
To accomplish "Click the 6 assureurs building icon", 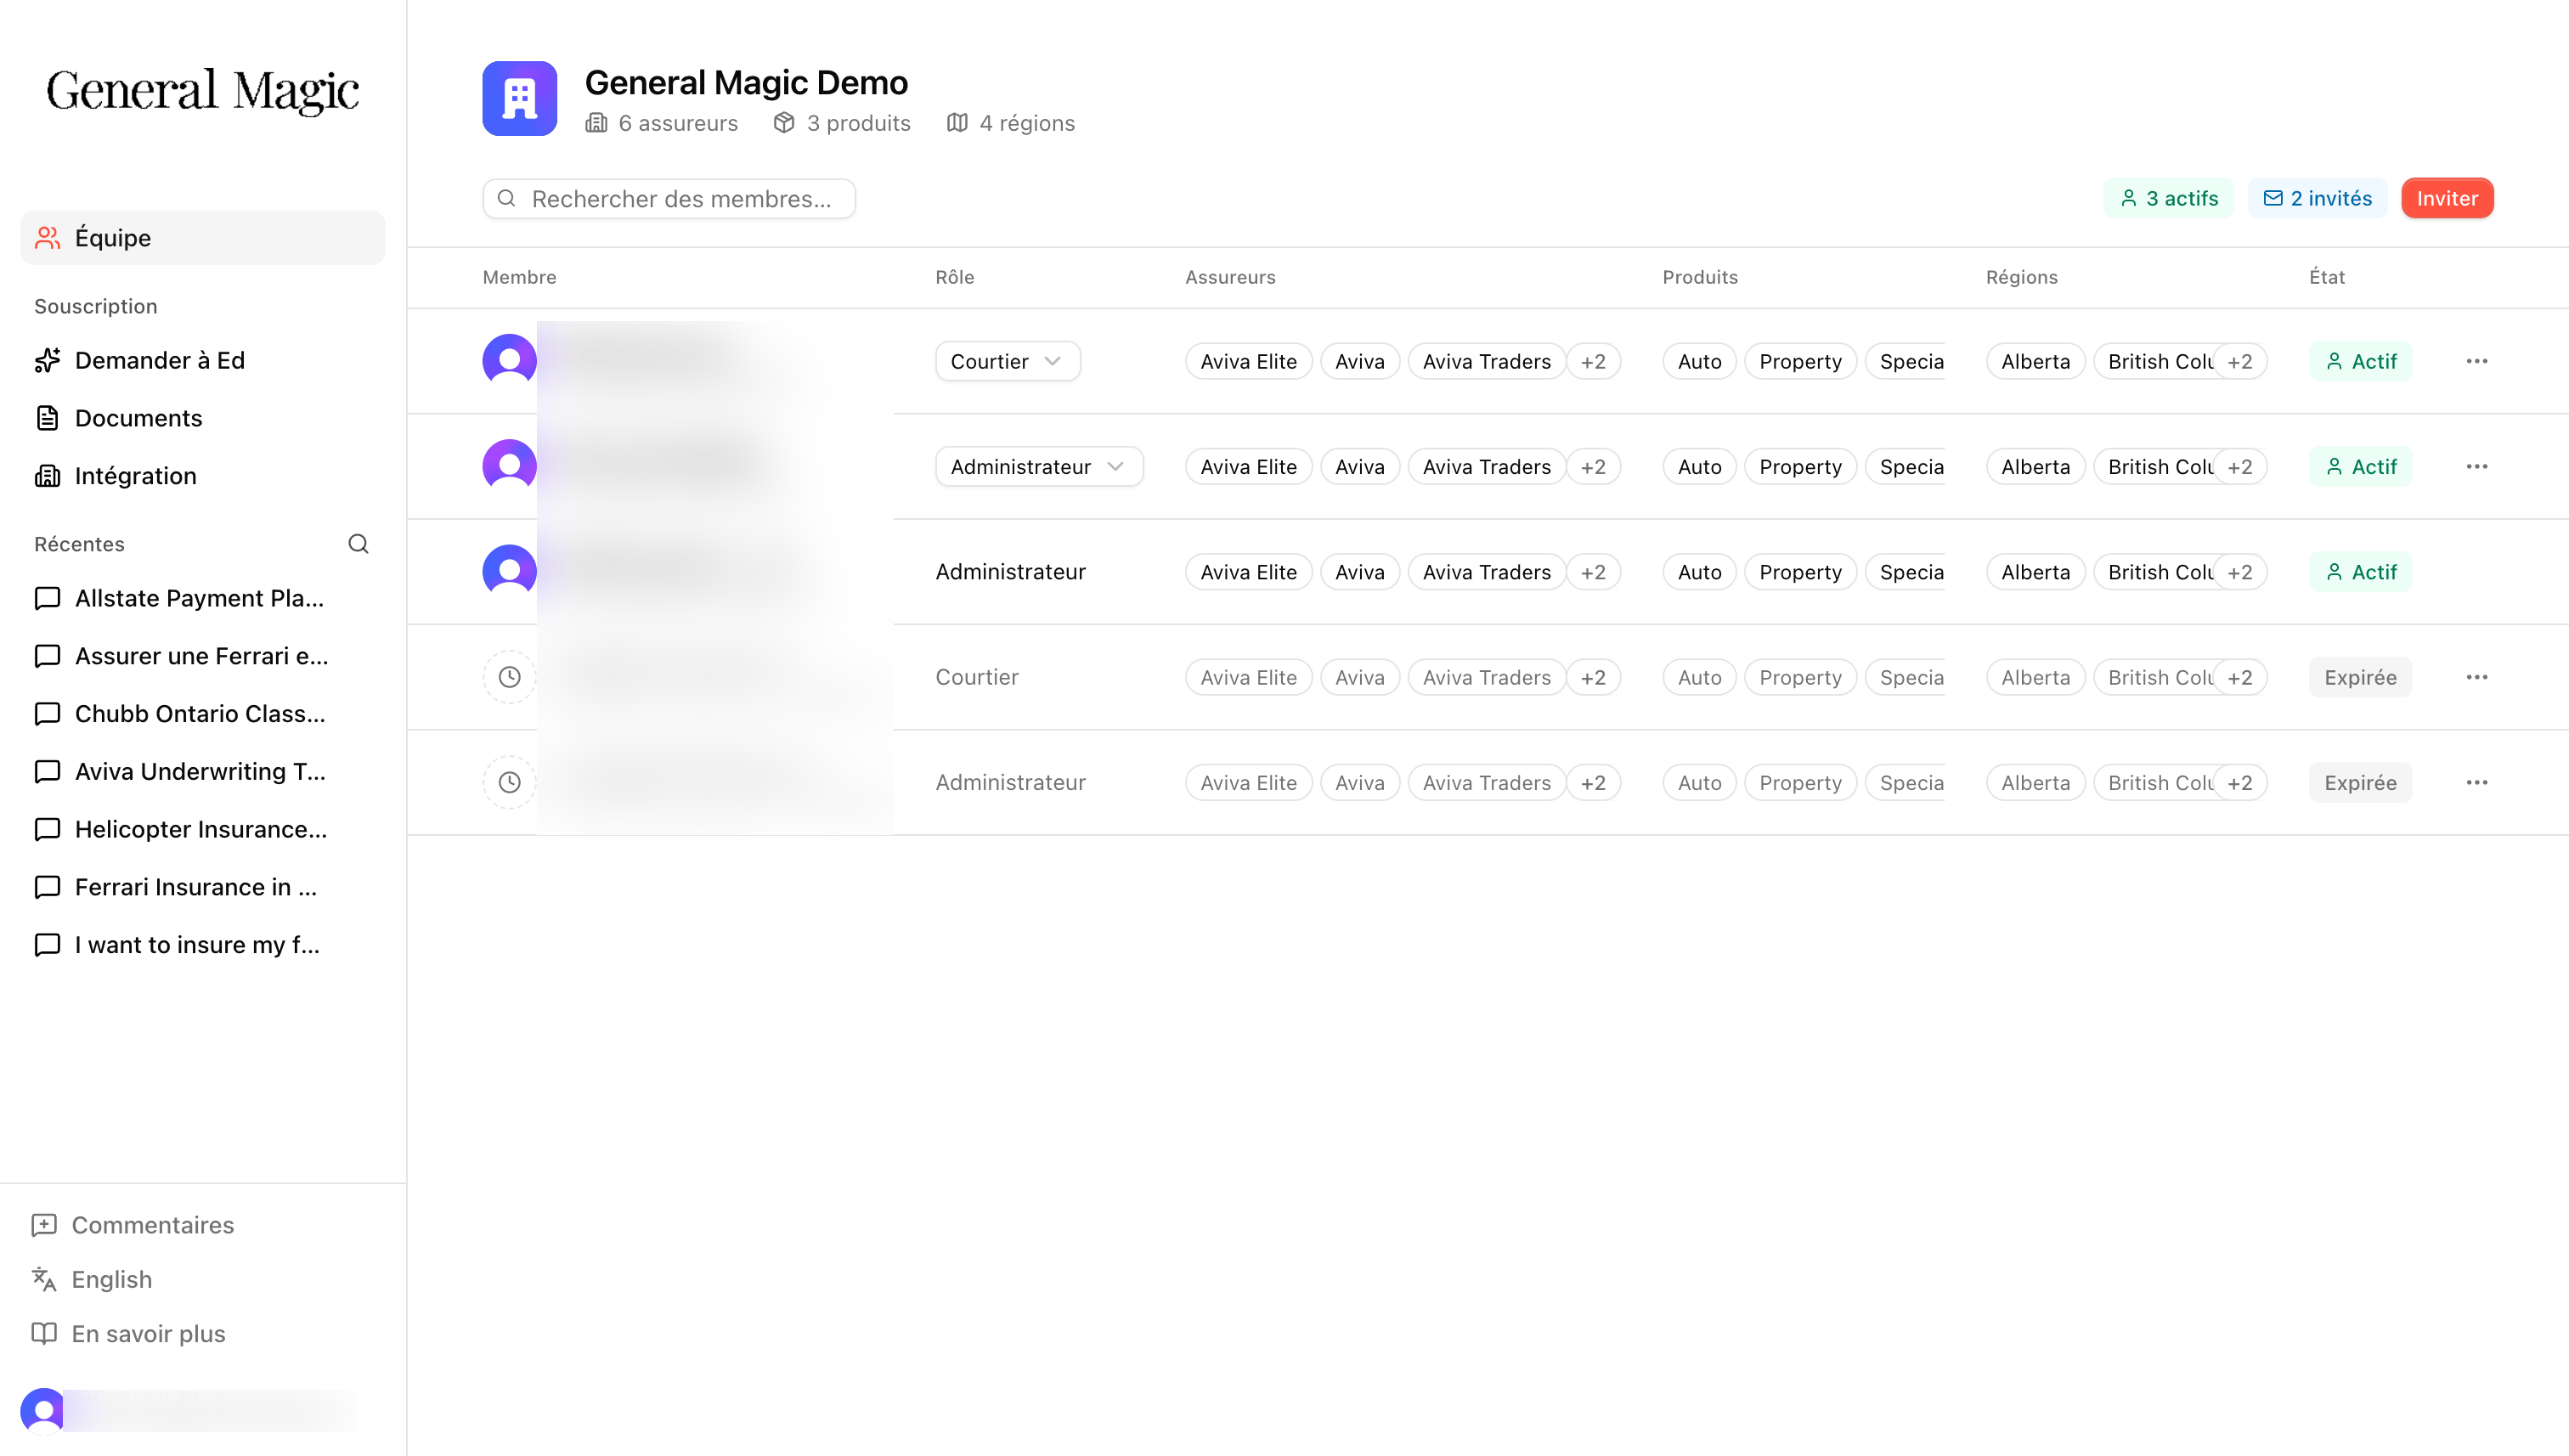I will click(596, 123).
